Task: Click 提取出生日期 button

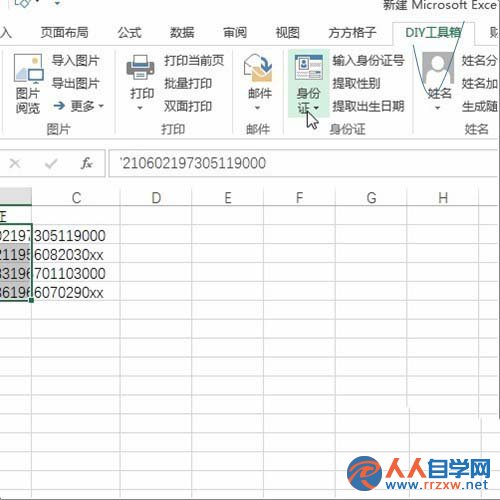Action: point(368,106)
